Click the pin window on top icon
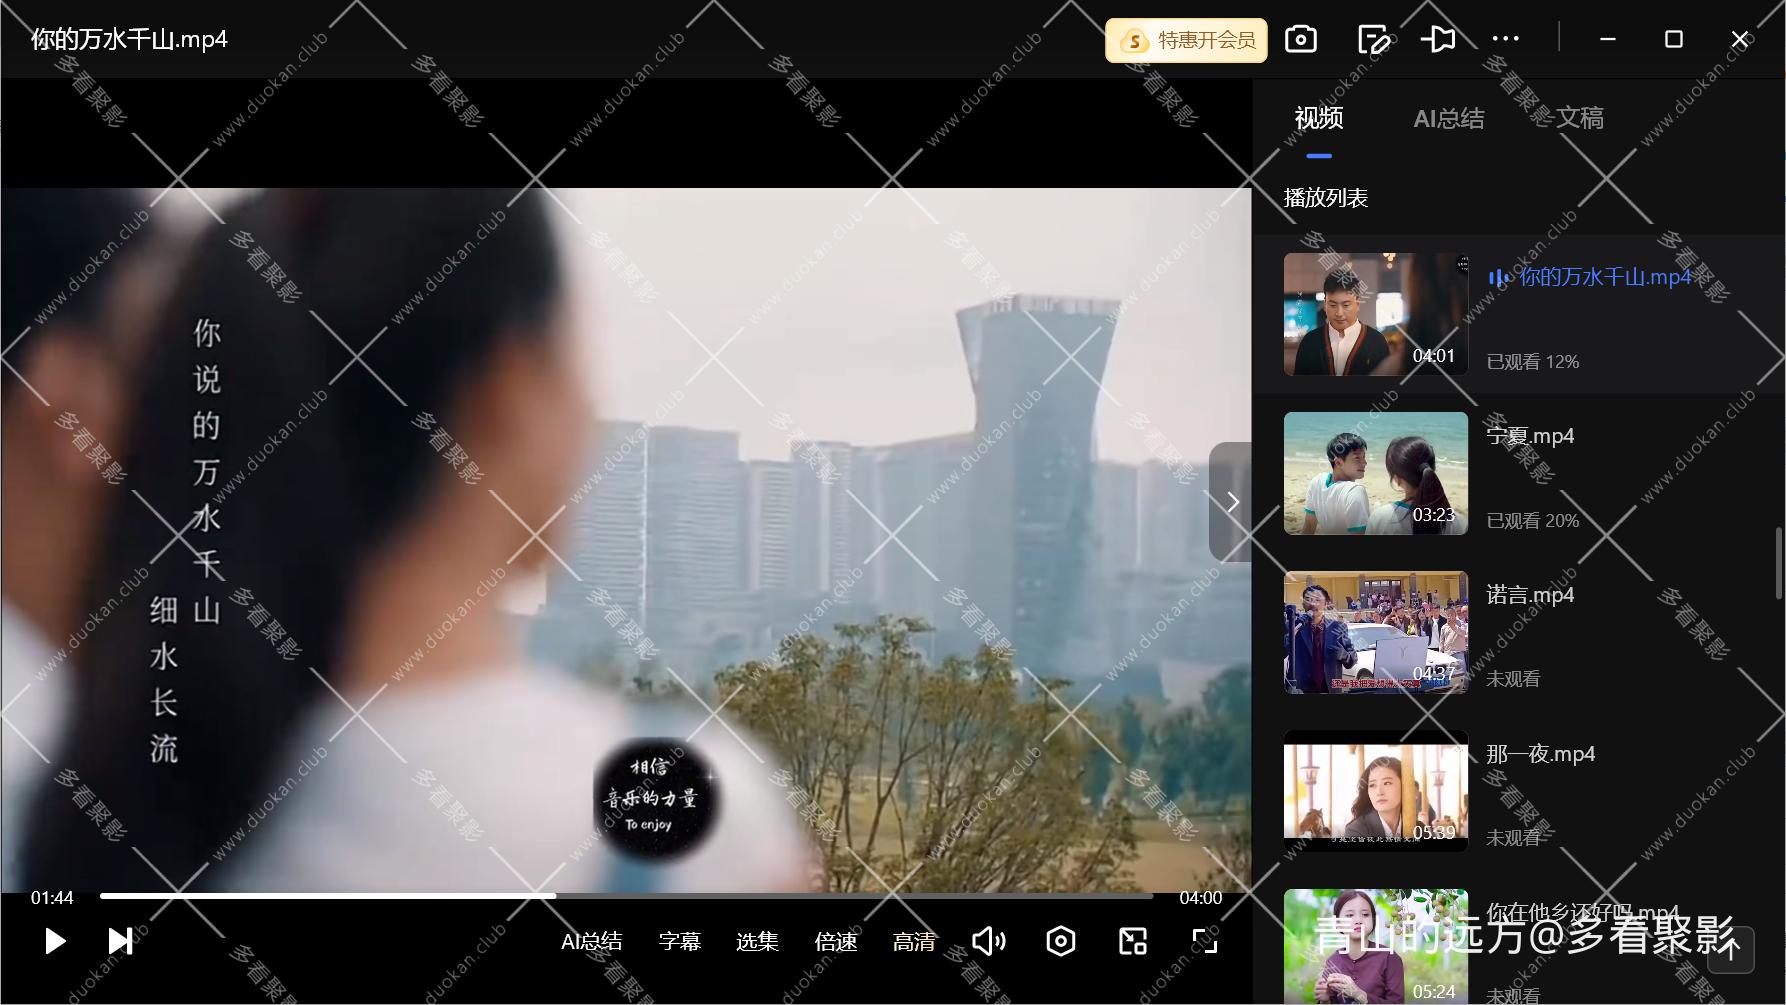The image size is (1786, 1005). (1438, 40)
